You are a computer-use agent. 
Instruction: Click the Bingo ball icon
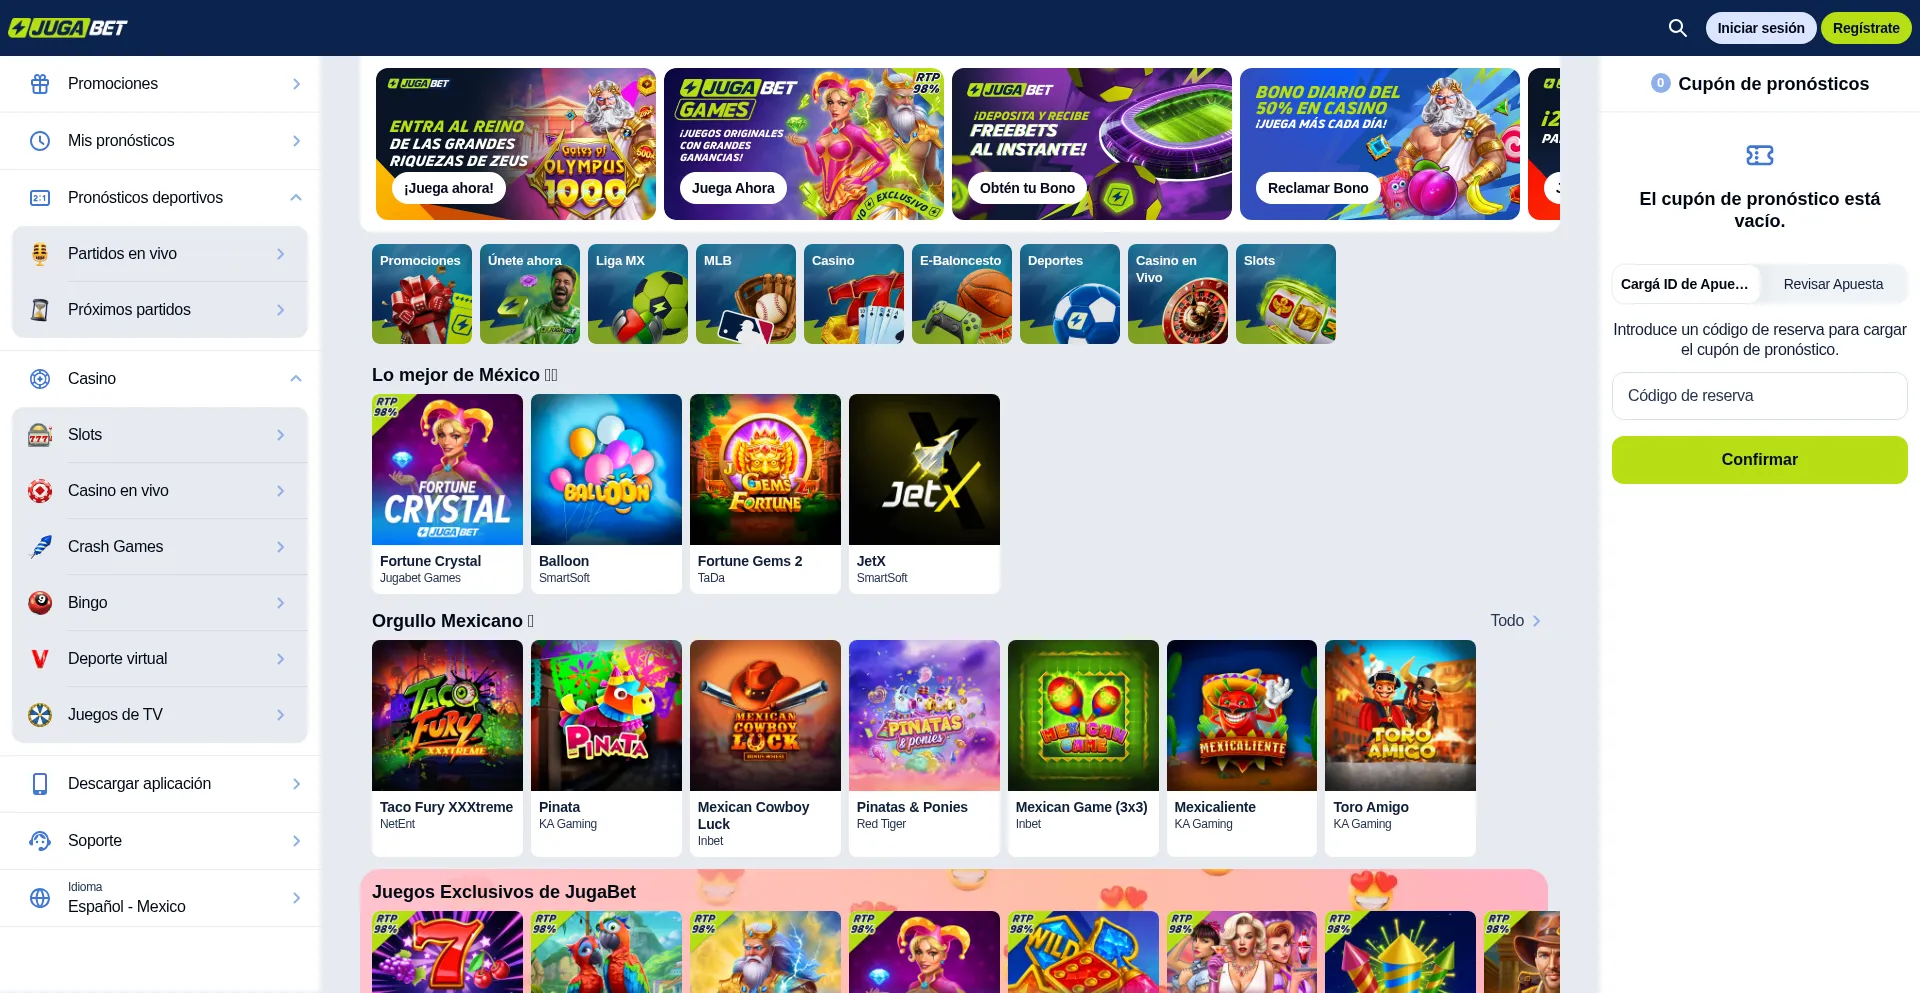[x=40, y=603]
